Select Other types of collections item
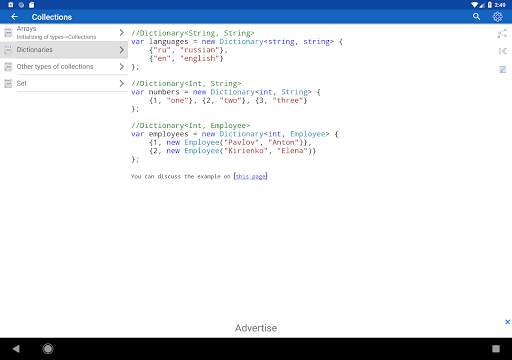Image resolution: width=512 pixels, height=360 pixels. (64, 67)
